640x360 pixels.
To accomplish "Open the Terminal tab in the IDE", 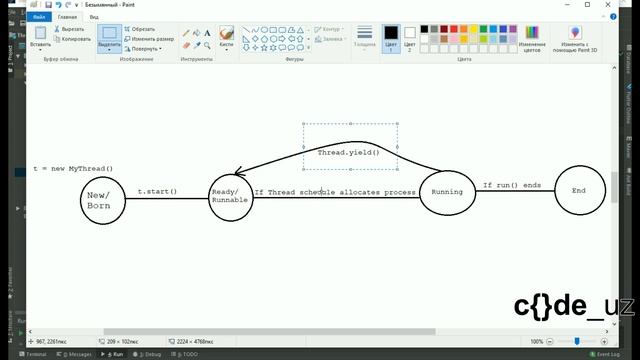I will point(33,354).
